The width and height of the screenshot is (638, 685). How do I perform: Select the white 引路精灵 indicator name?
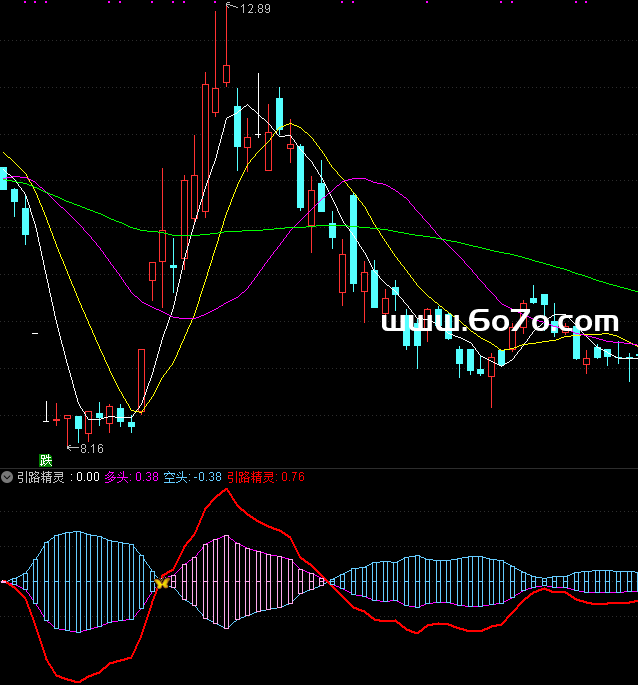41,478
